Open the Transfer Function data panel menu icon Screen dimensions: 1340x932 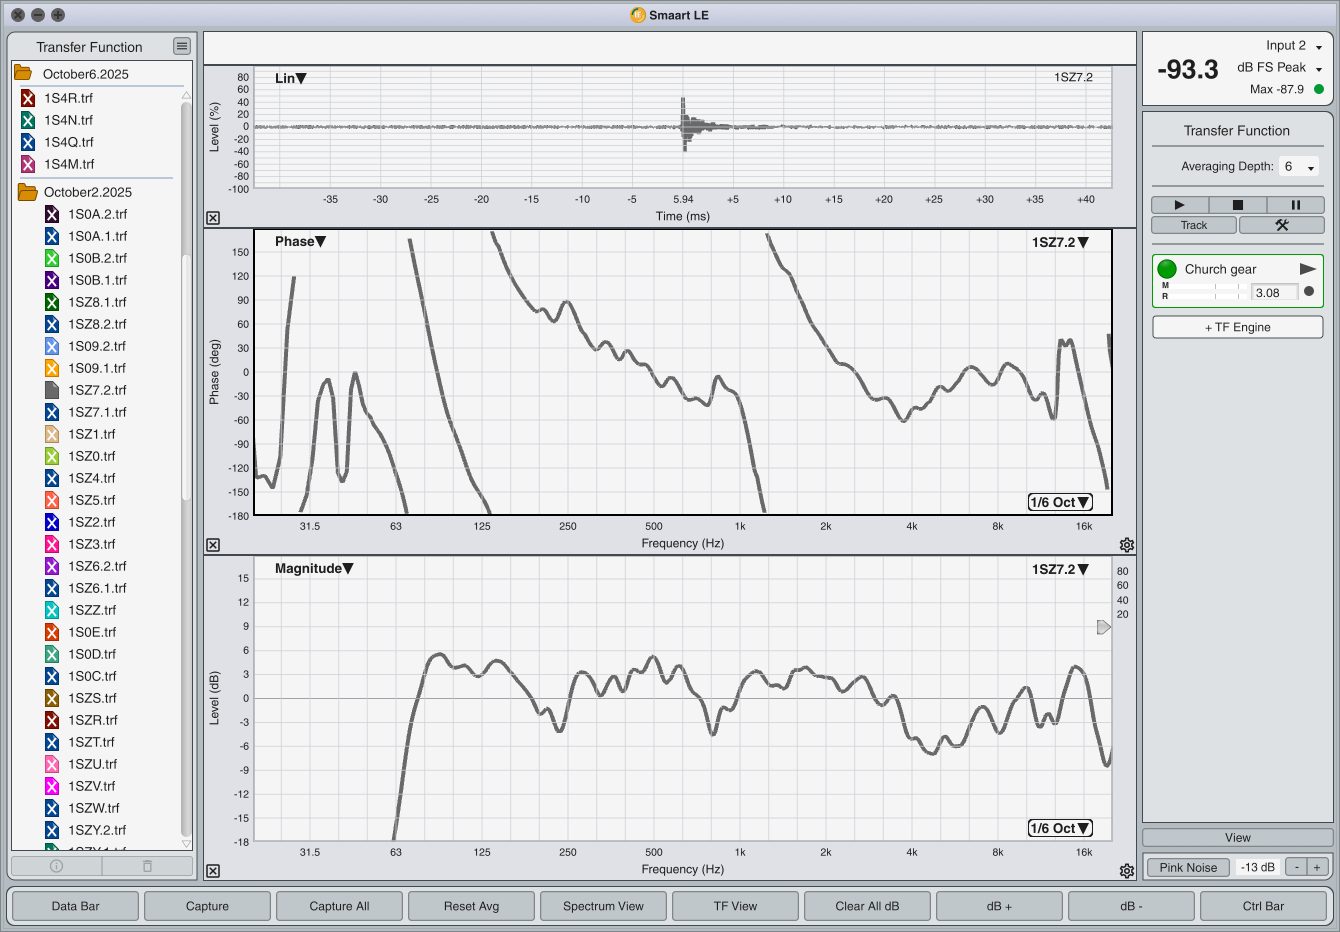click(x=181, y=46)
